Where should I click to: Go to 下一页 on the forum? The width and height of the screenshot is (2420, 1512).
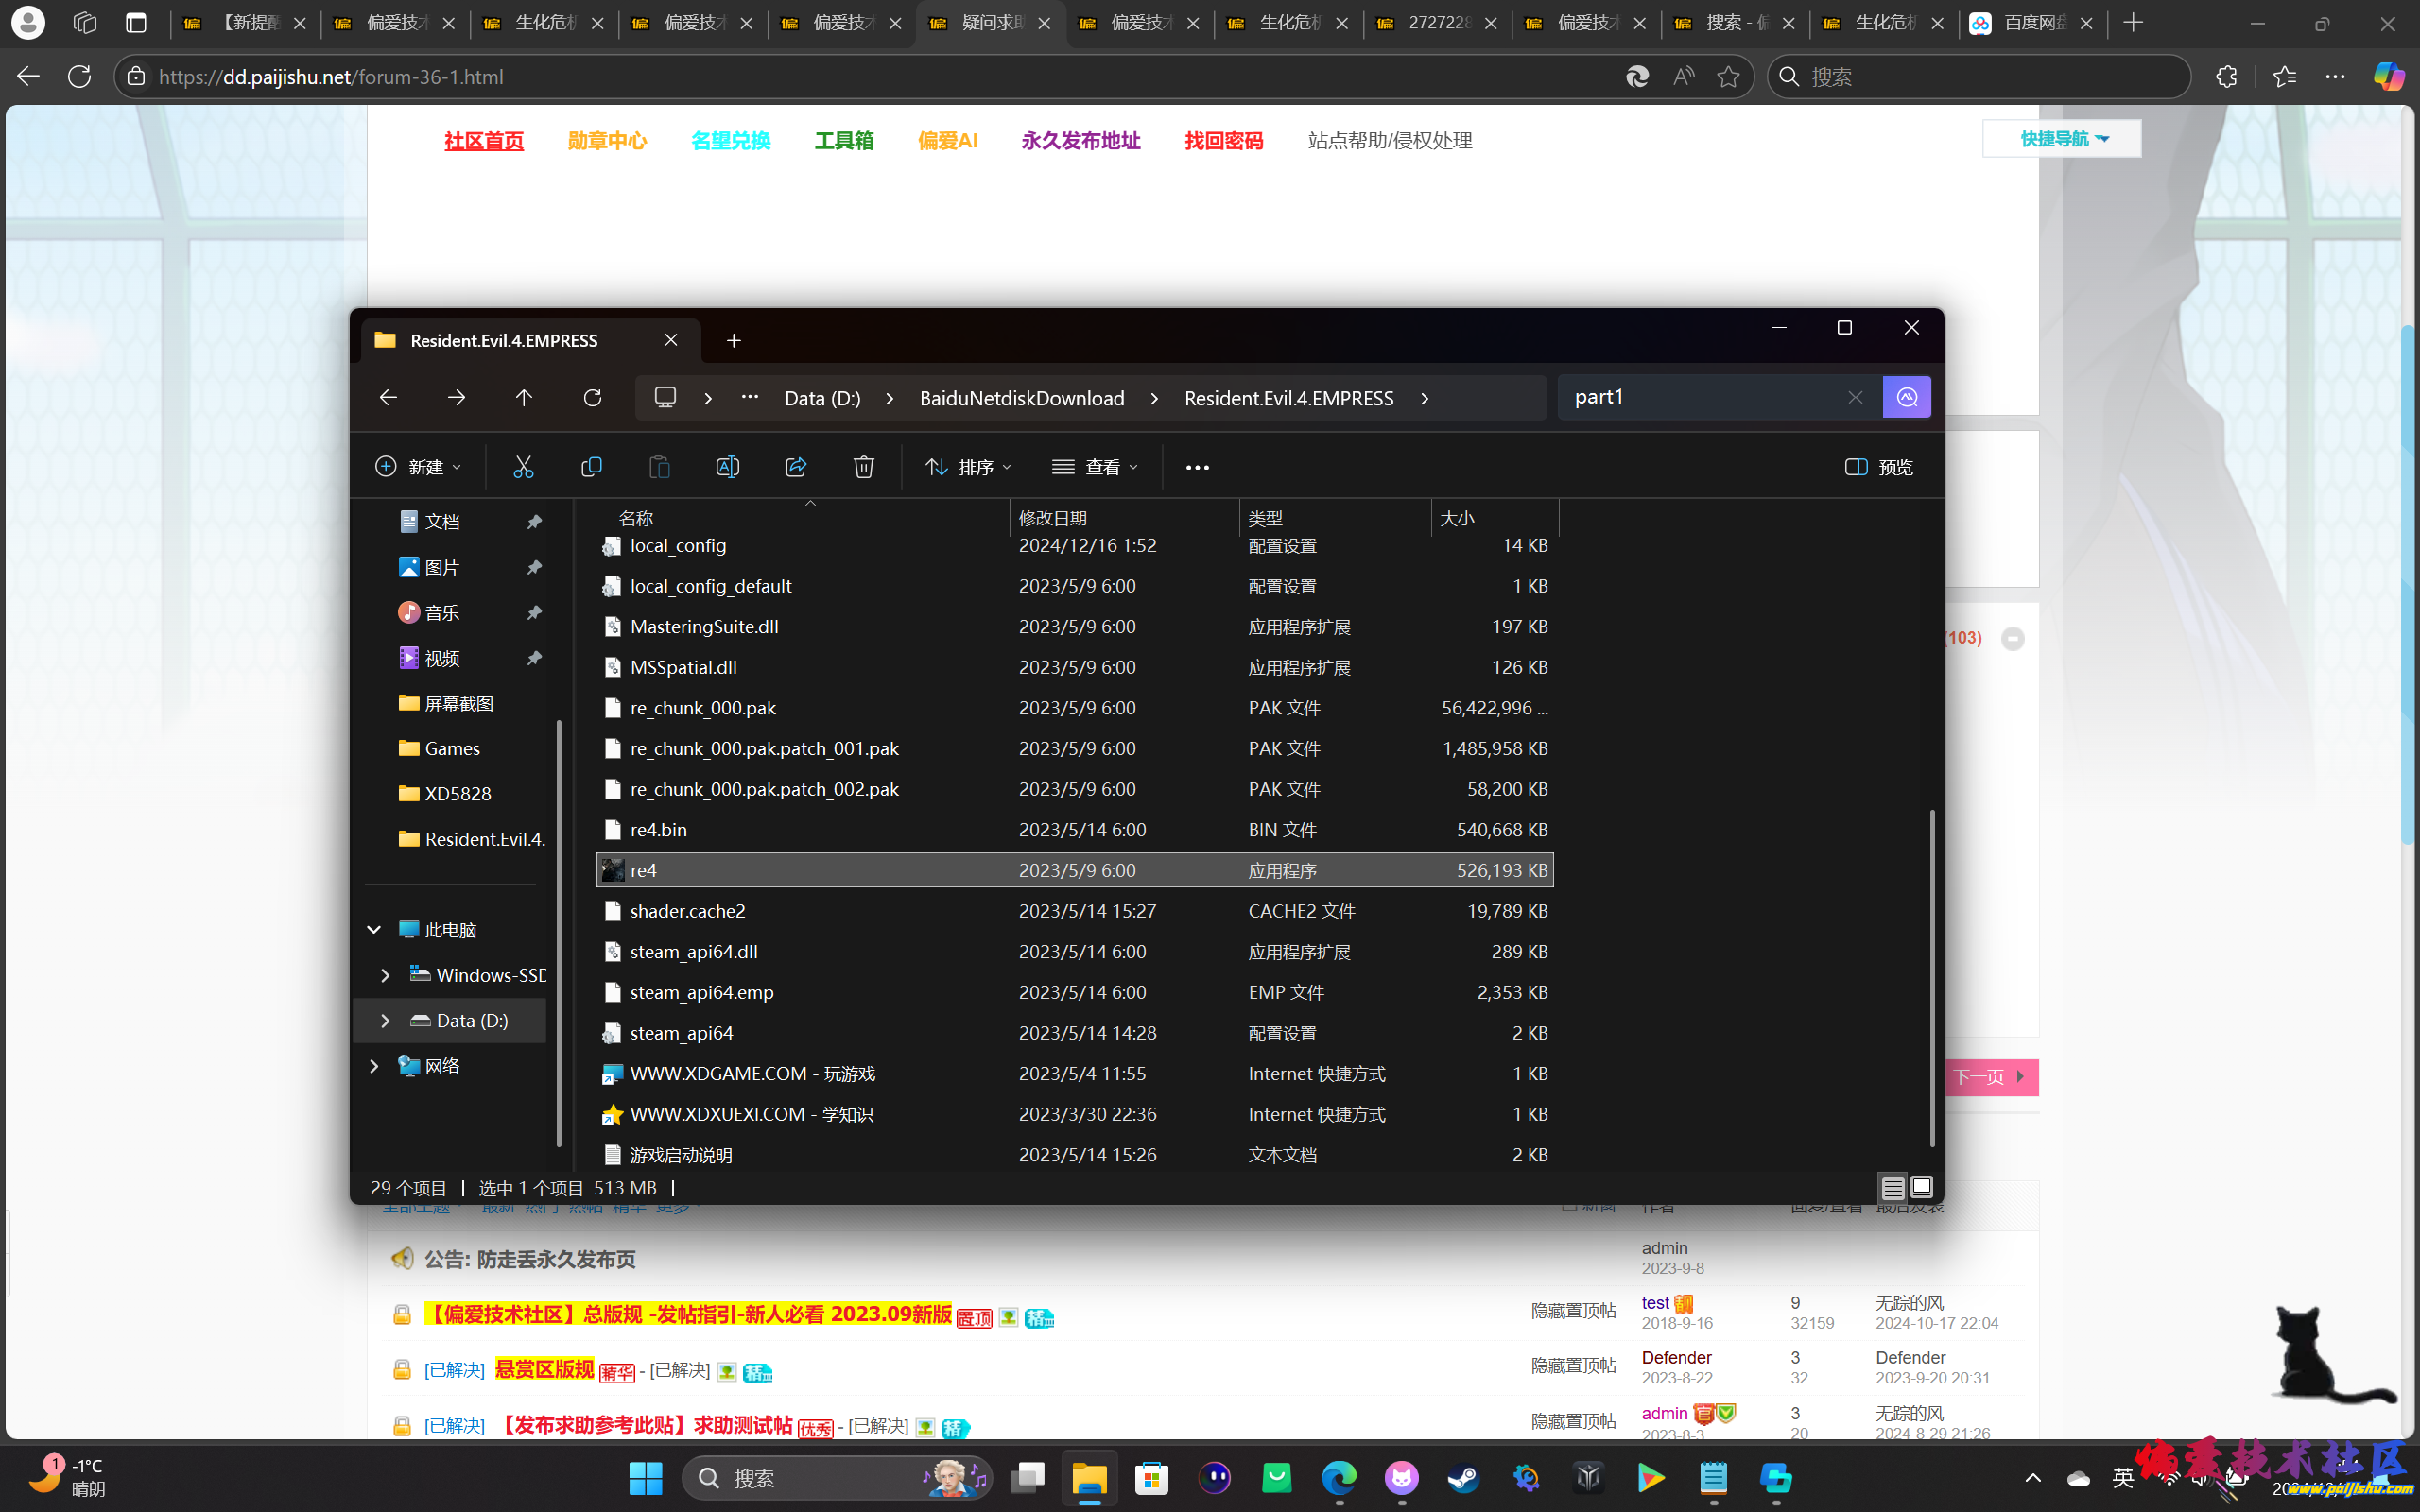coord(1990,1077)
